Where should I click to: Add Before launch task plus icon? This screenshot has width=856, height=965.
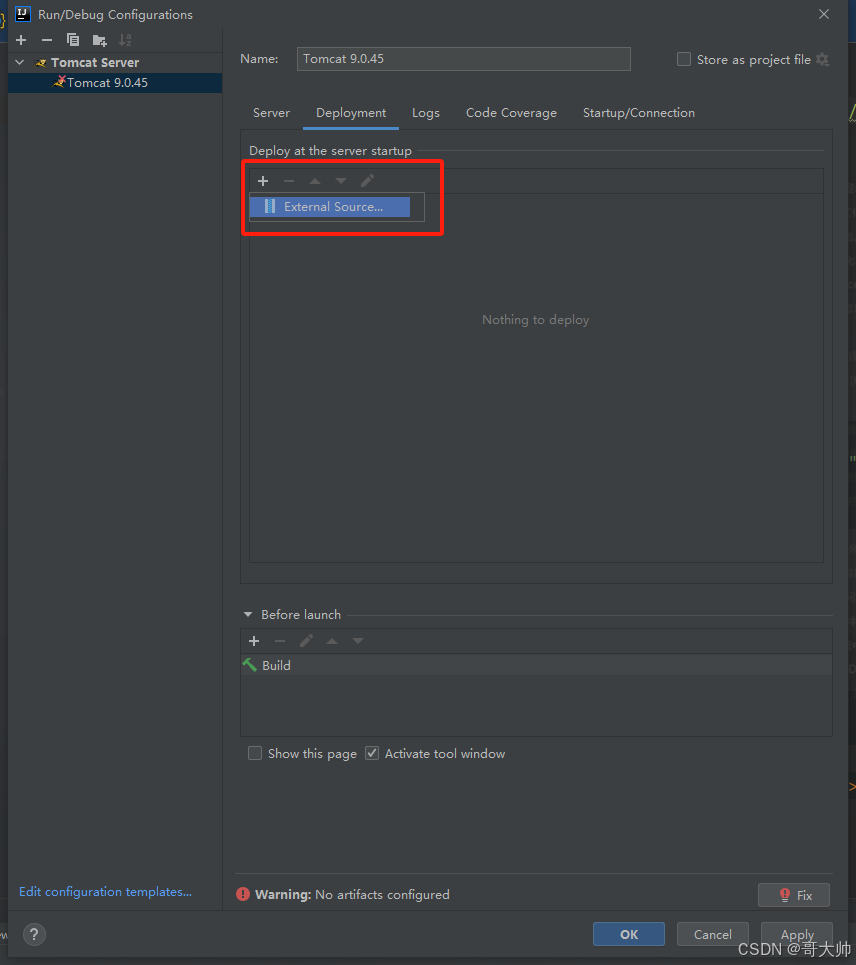pyautogui.click(x=254, y=641)
